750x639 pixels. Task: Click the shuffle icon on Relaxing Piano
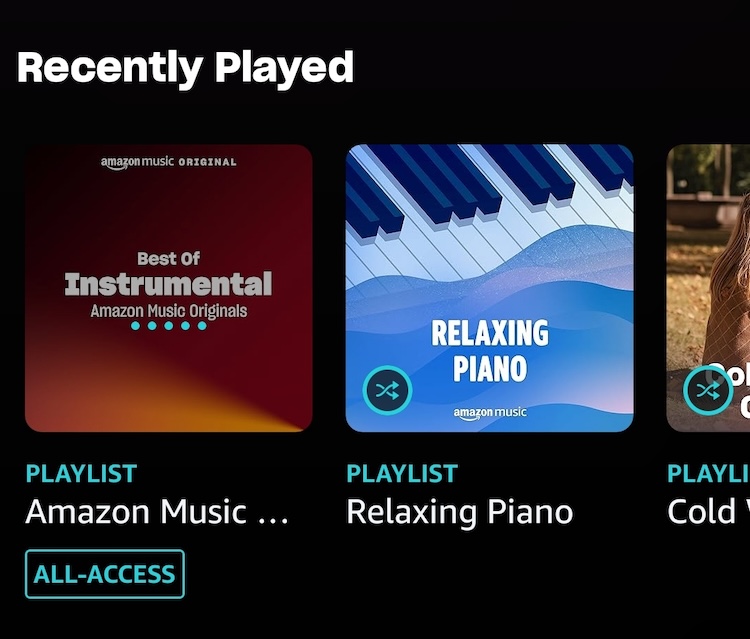pyautogui.click(x=387, y=390)
